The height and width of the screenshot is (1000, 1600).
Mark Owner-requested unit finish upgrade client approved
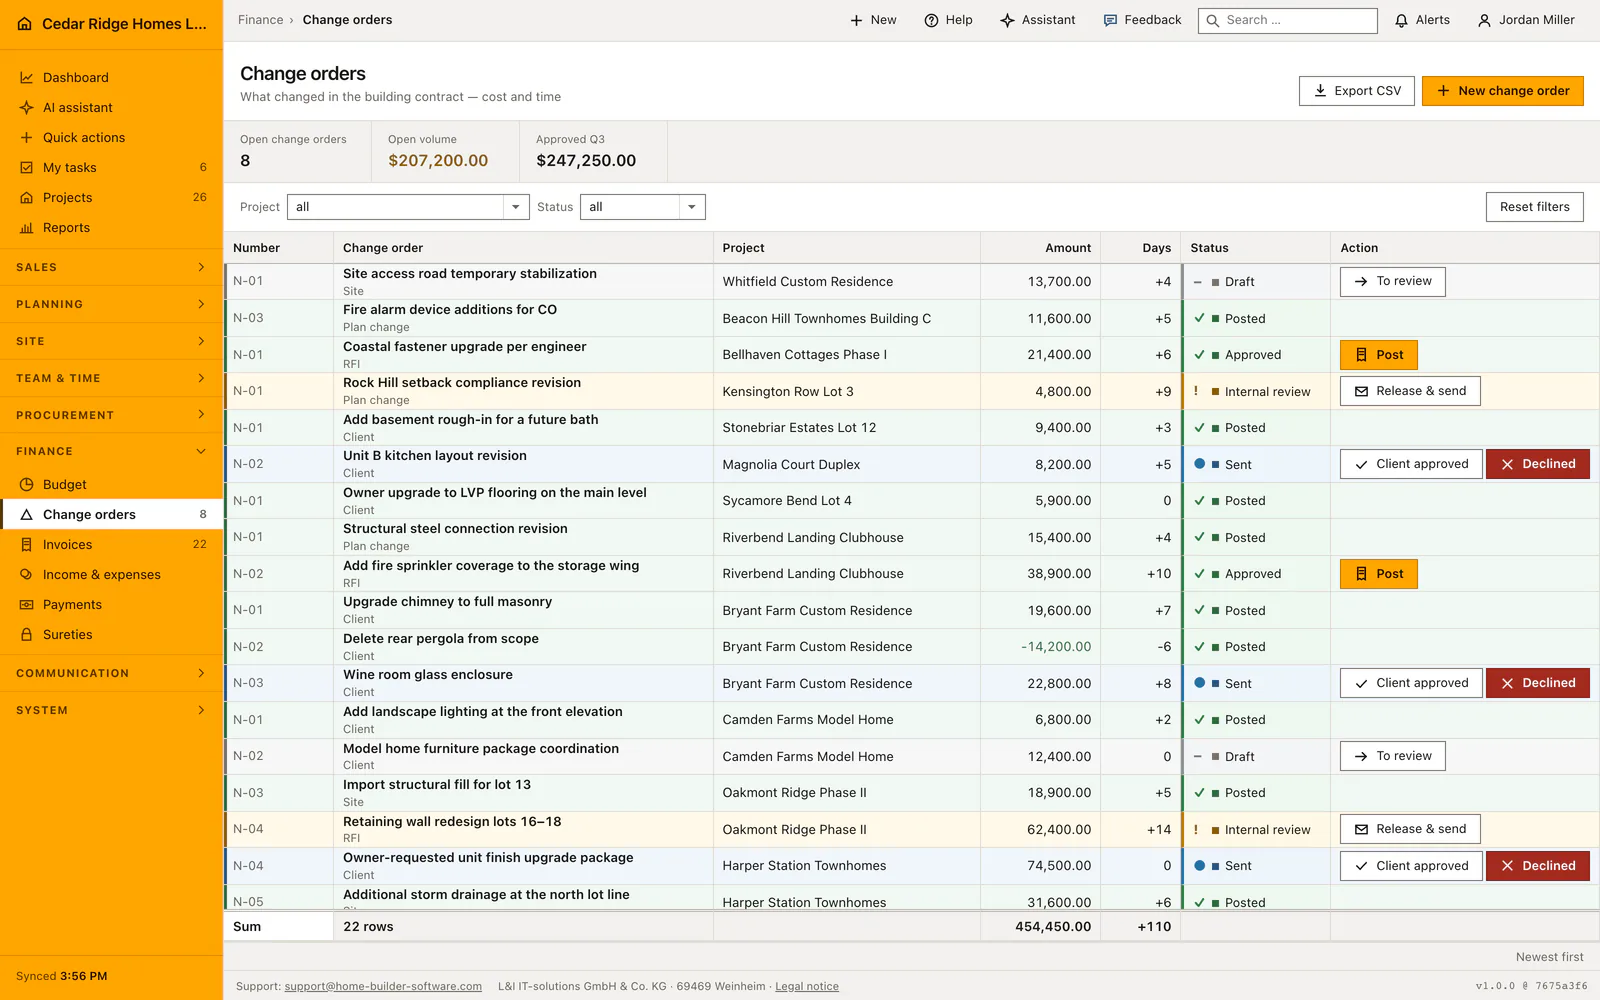(x=1411, y=866)
